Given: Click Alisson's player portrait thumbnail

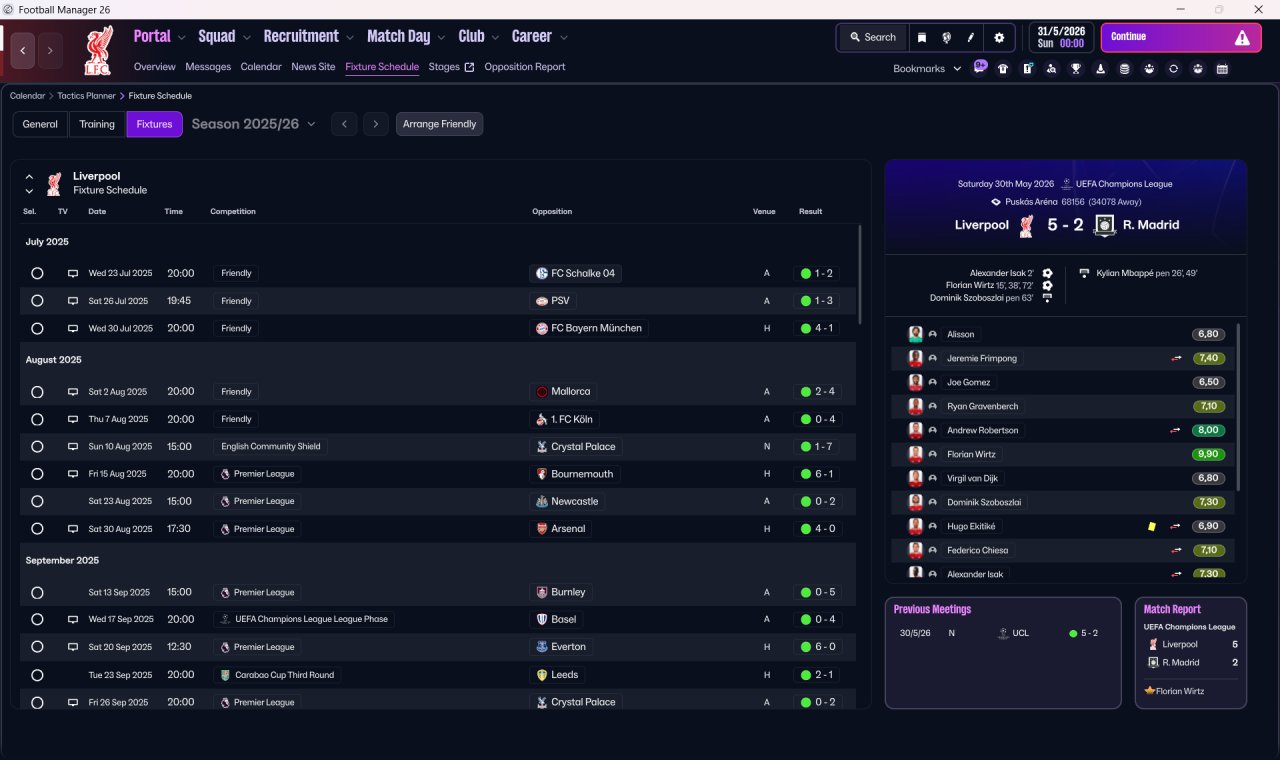Looking at the screenshot, I should click(915, 334).
